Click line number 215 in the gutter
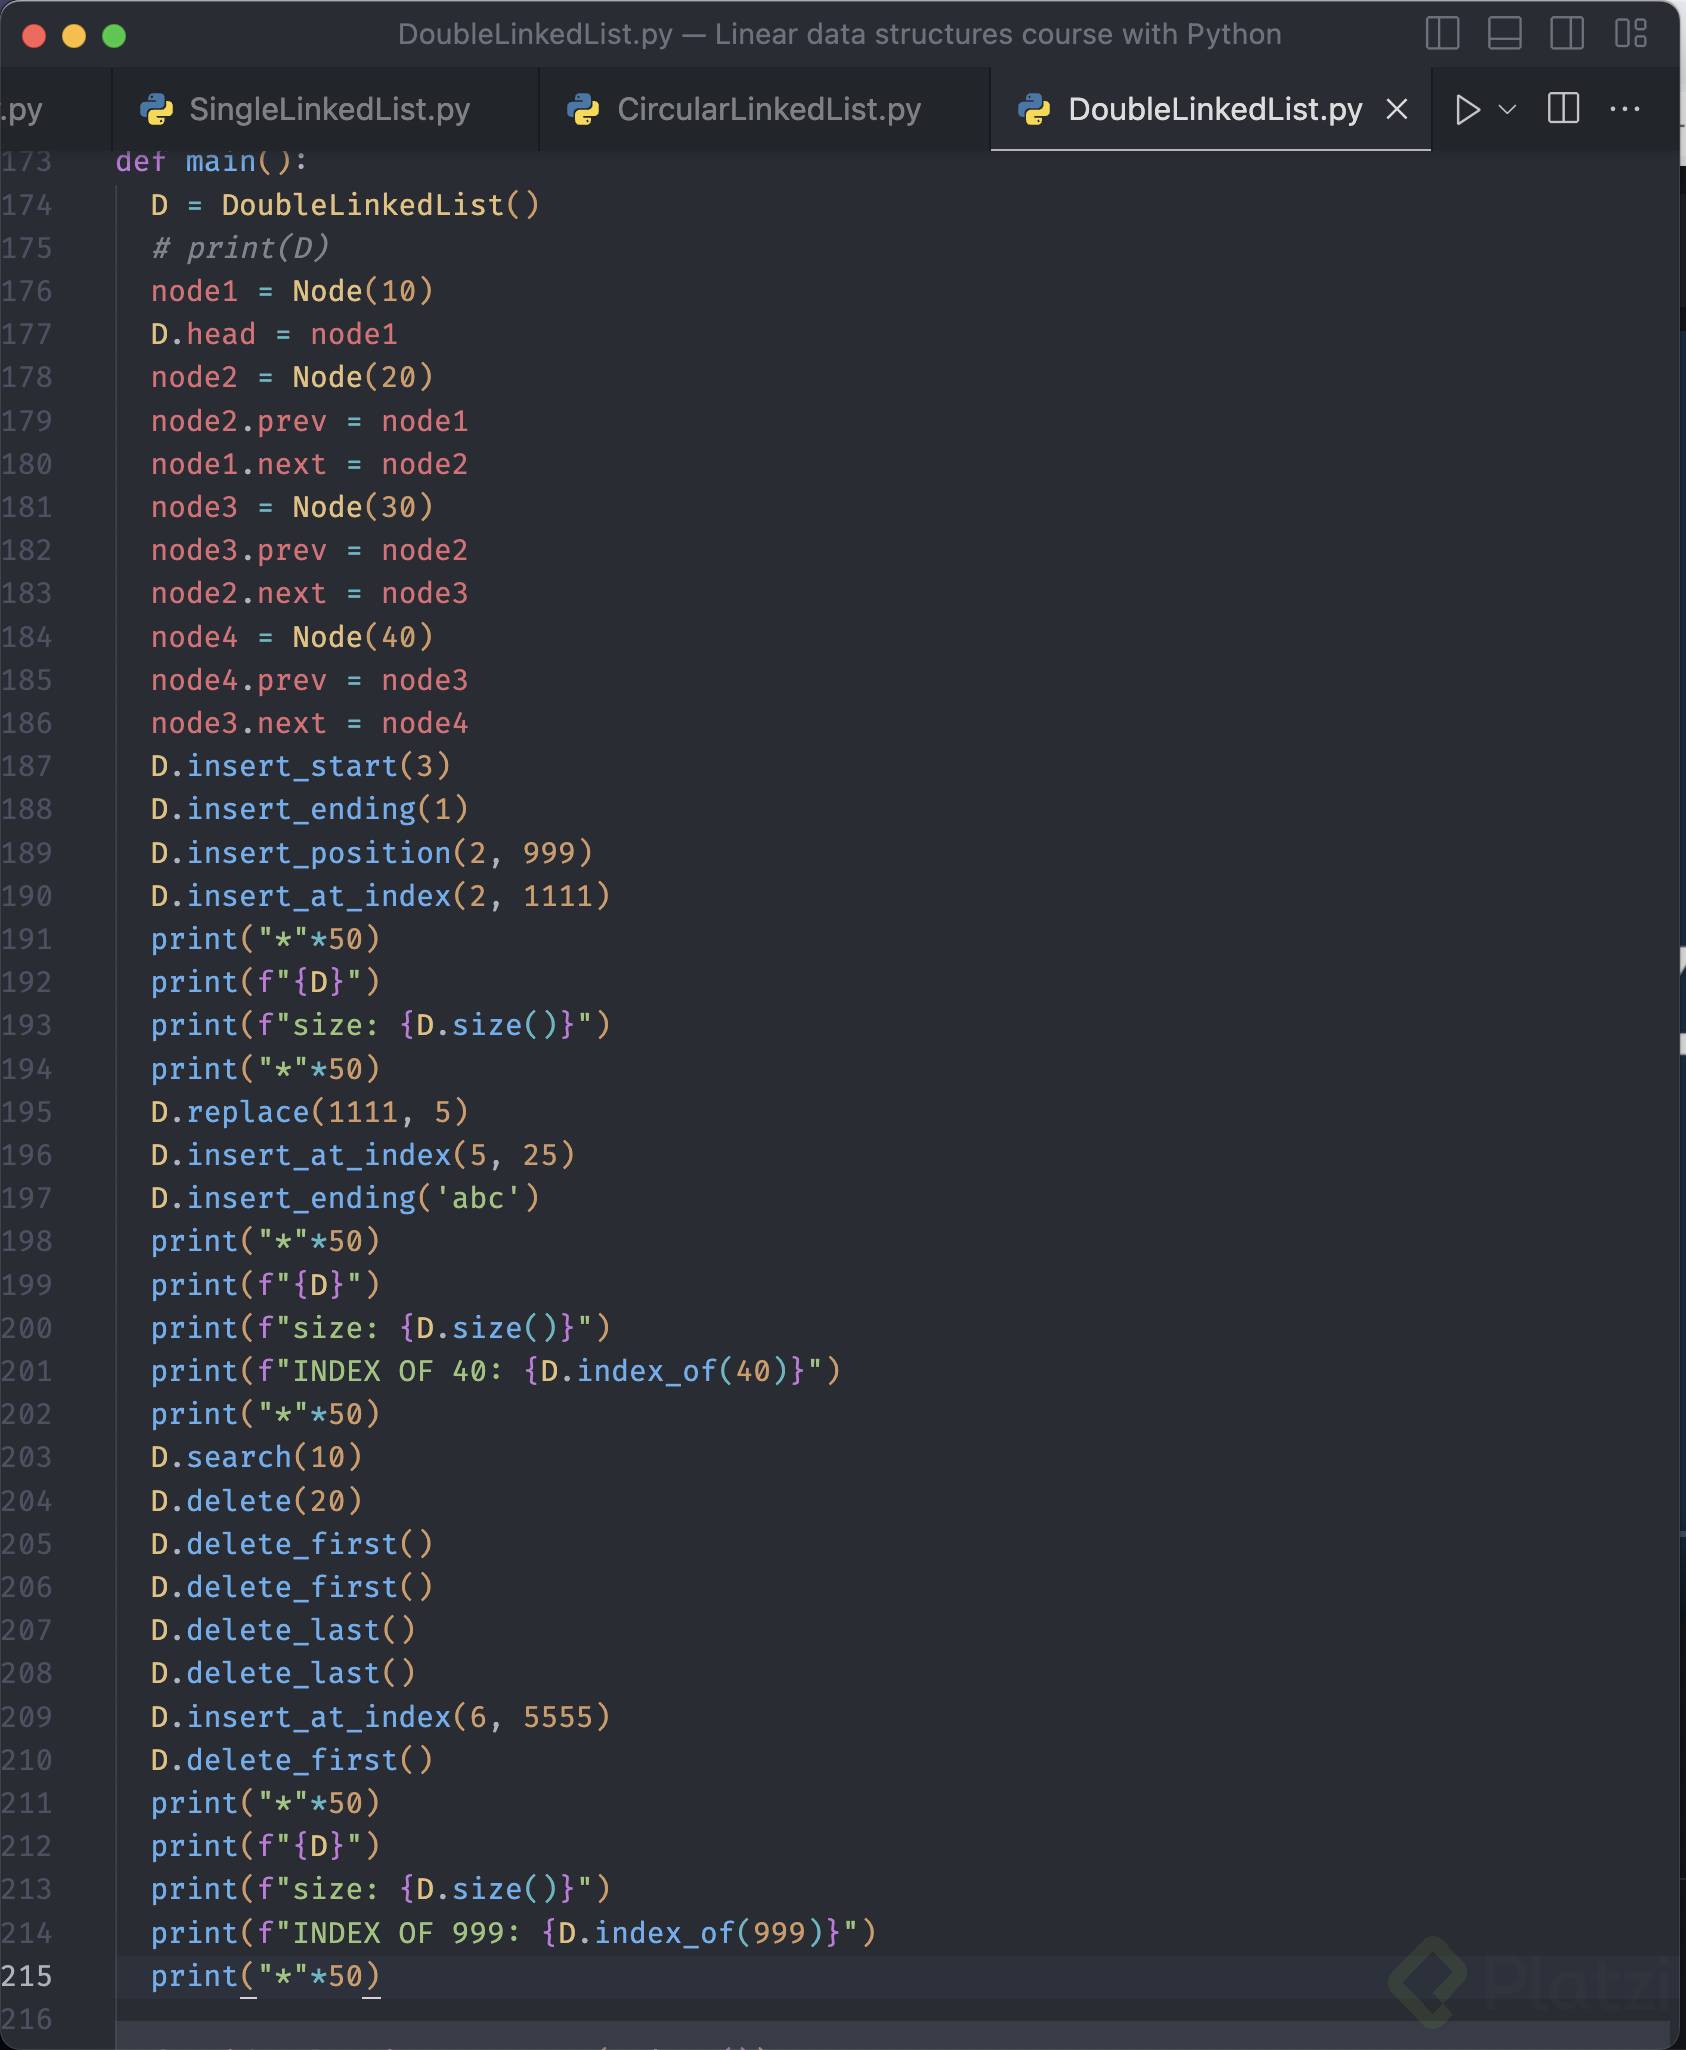The image size is (1686, 2050). coord(27,1976)
